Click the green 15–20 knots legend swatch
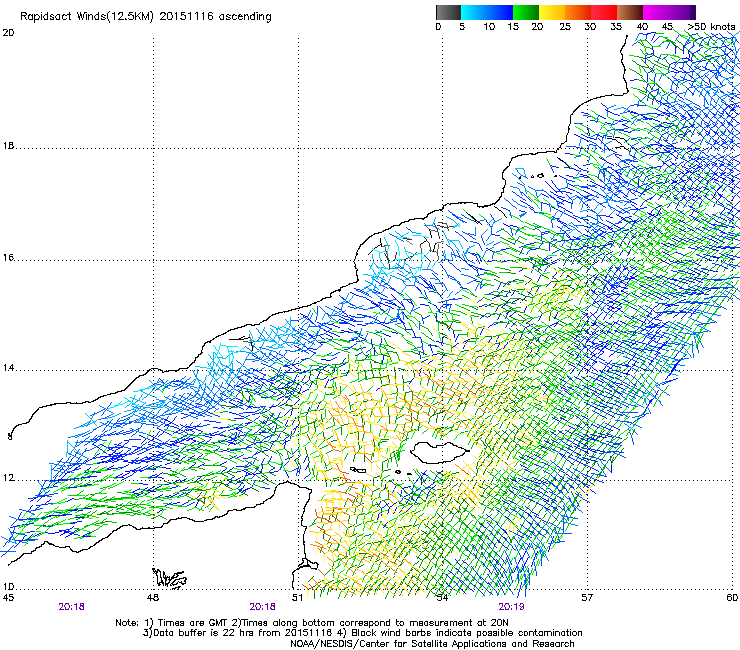This screenshot has height=650, width=740. [526, 12]
